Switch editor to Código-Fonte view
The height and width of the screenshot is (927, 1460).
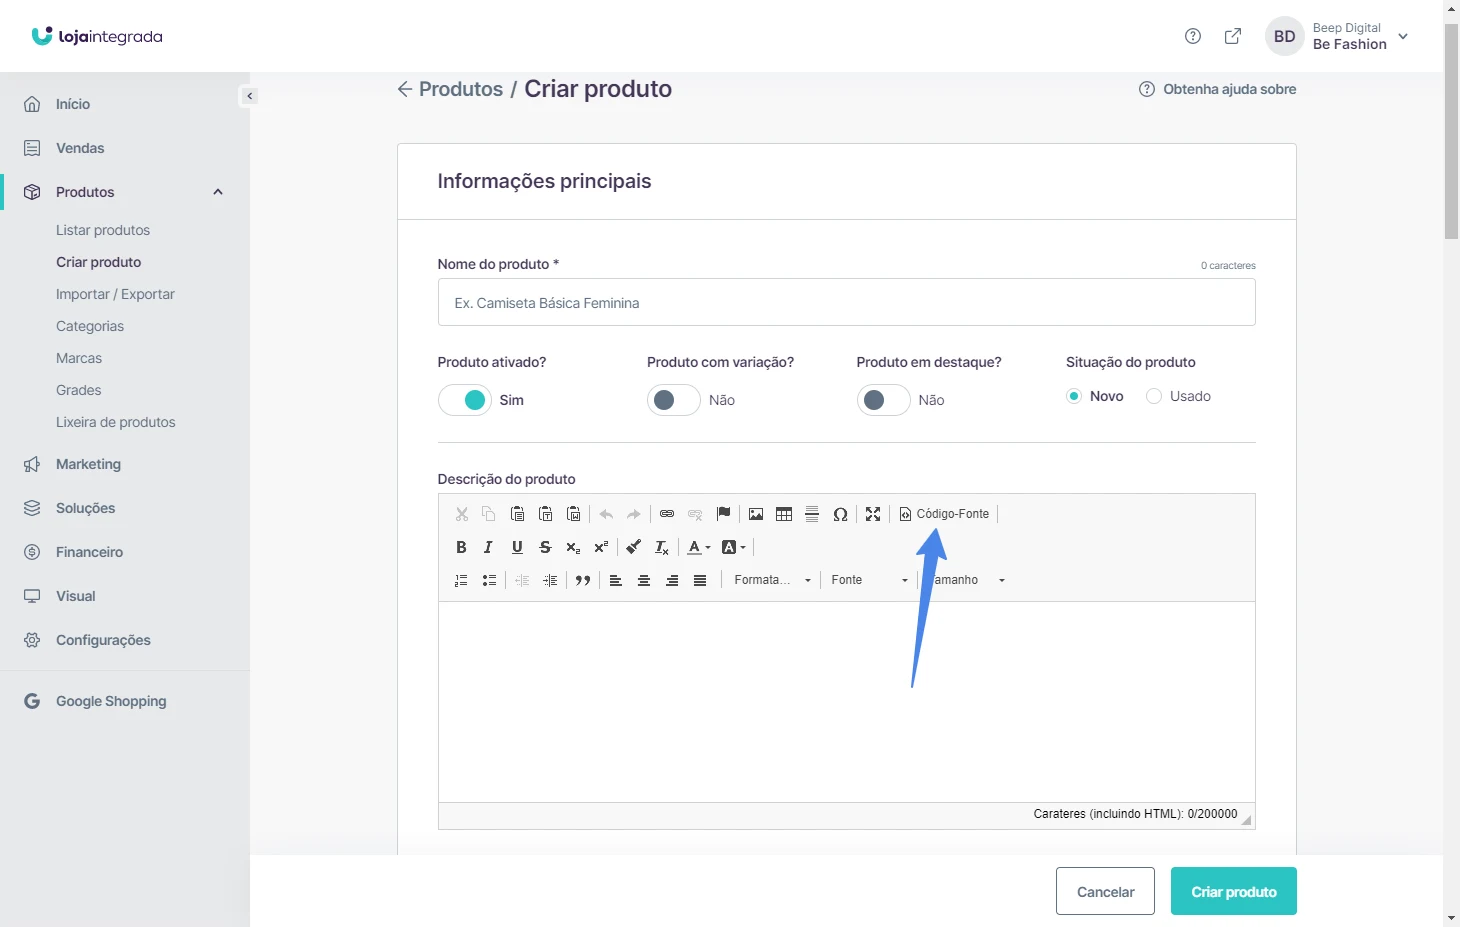944,514
